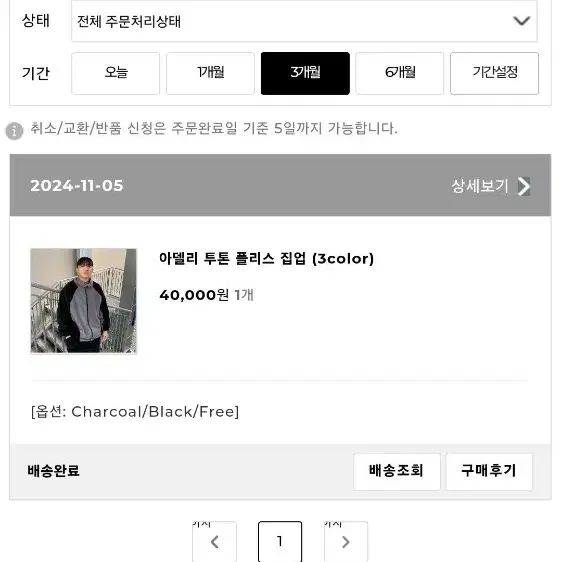Click the right chevron icon next to 상세보기
Viewport: 562px width, 562px height.
(x=524, y=186)
